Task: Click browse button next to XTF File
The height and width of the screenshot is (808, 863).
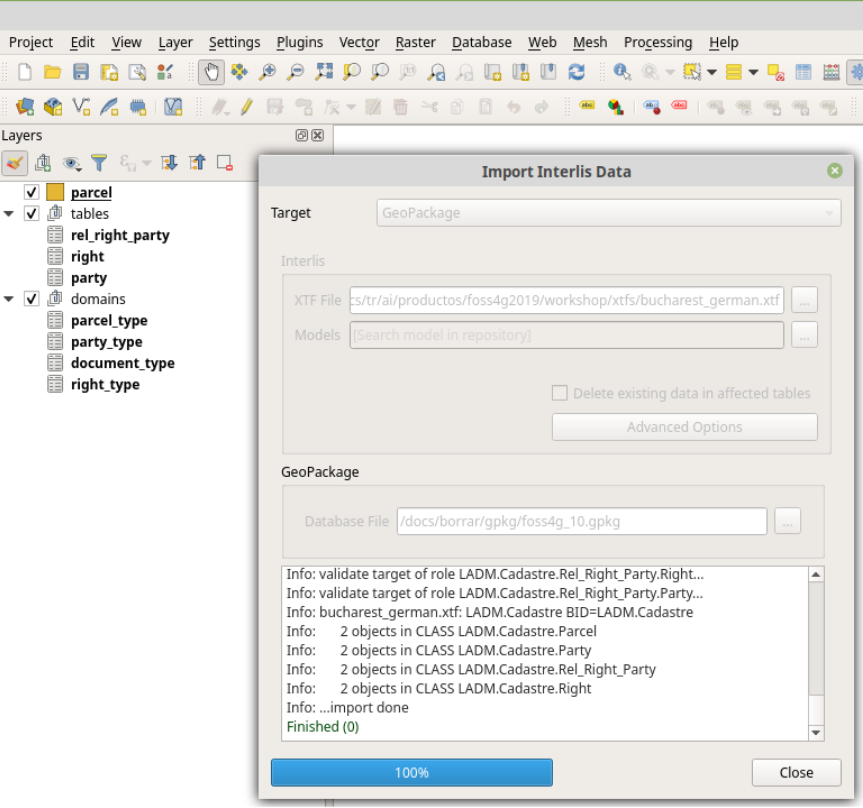Action: 804,301
